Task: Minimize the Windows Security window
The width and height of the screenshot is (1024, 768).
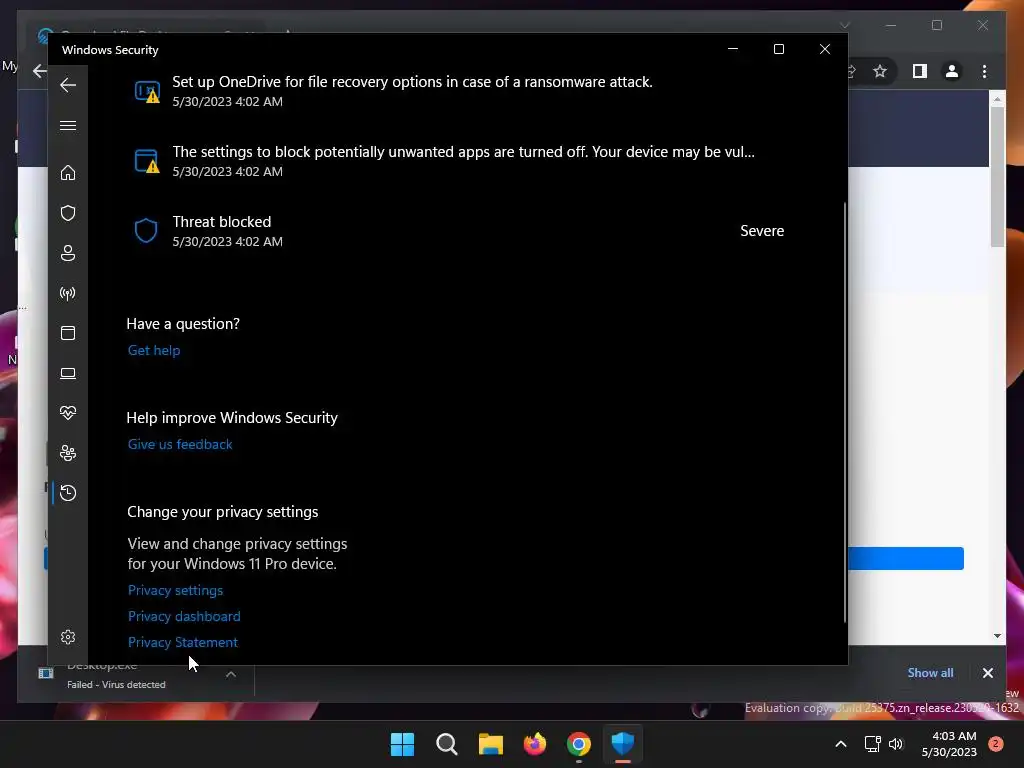Action: tap(733, 49)
